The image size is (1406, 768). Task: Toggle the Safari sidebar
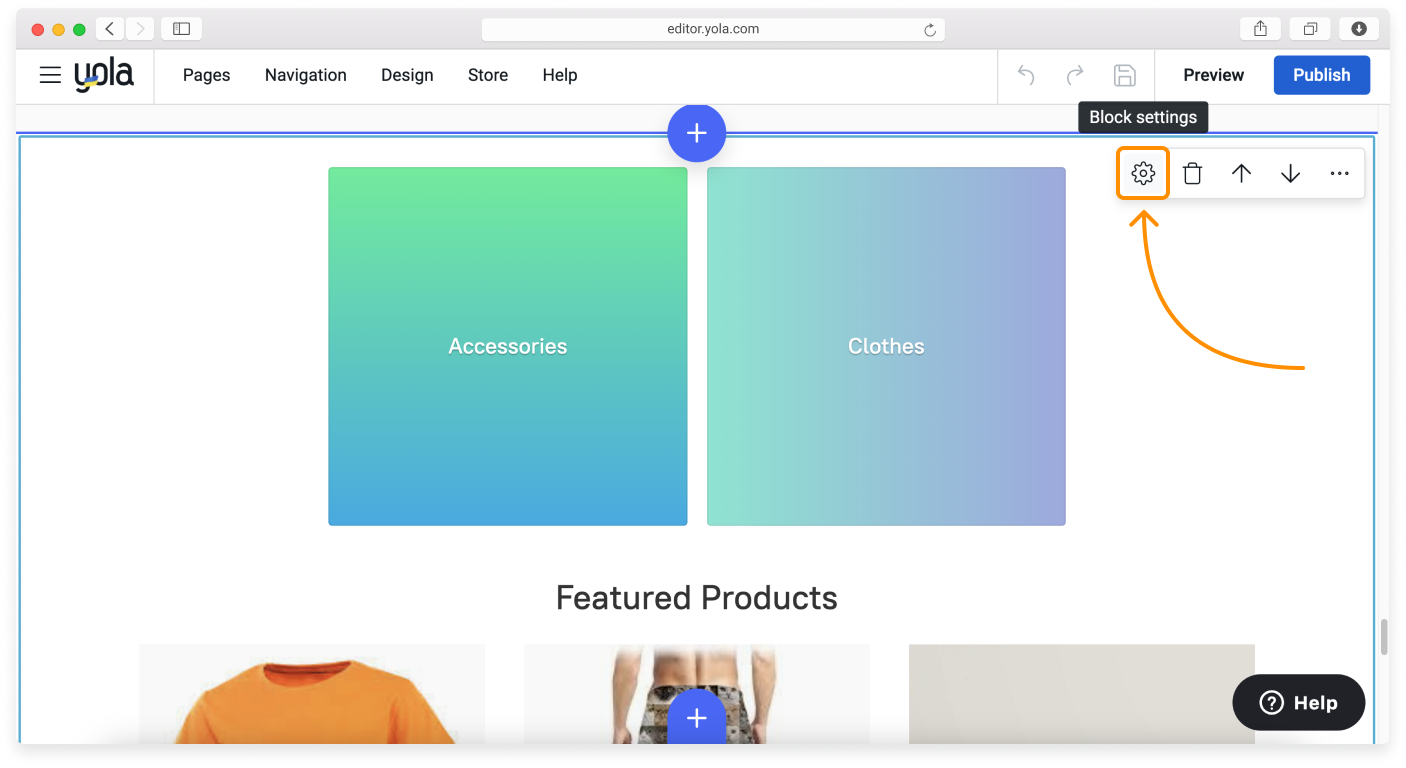tap(181, 29)
